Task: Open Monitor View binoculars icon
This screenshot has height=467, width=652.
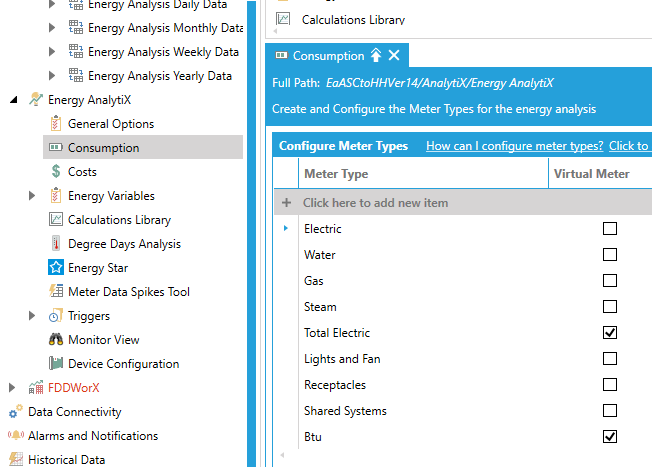Action: 56,340
